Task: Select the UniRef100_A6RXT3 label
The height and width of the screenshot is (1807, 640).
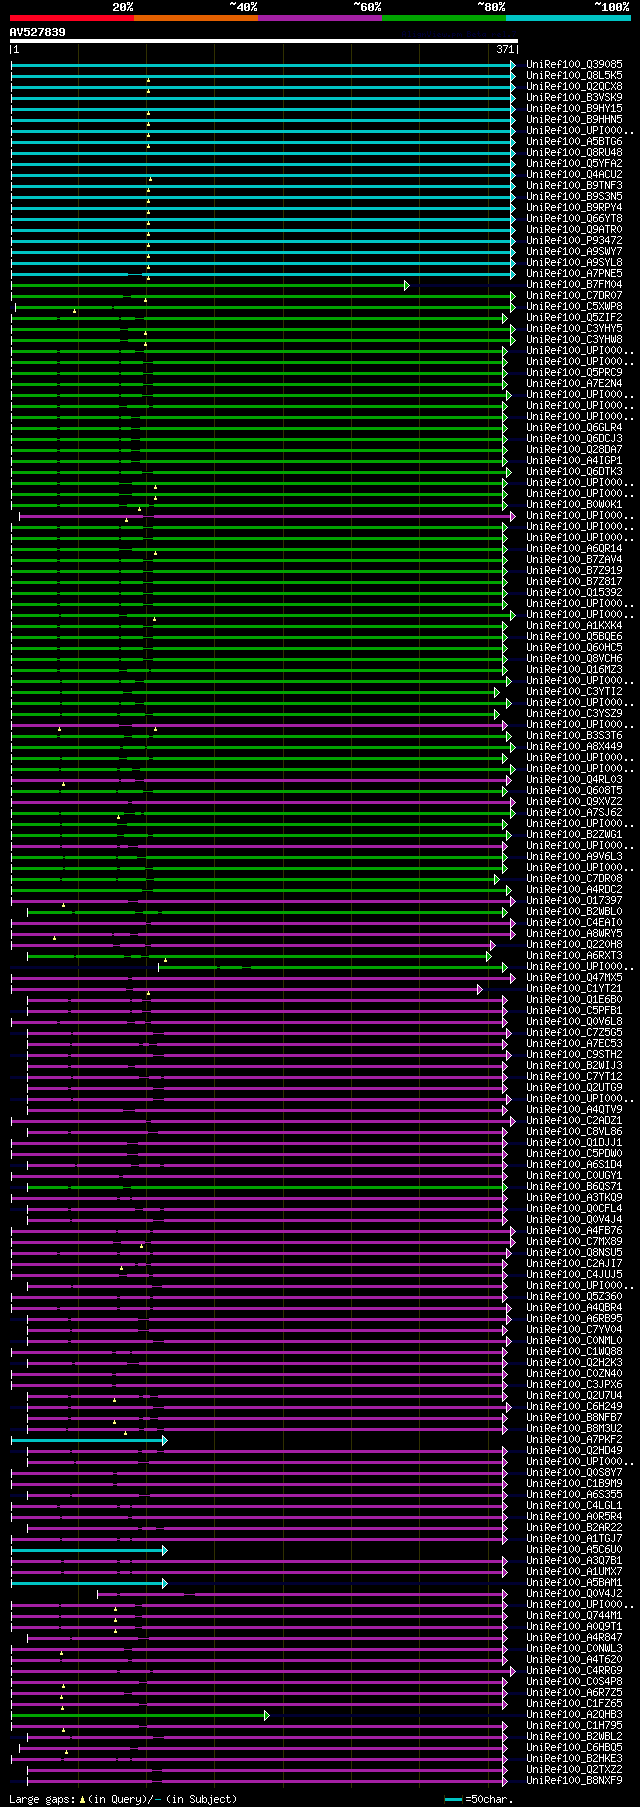Action: [574, 955]
